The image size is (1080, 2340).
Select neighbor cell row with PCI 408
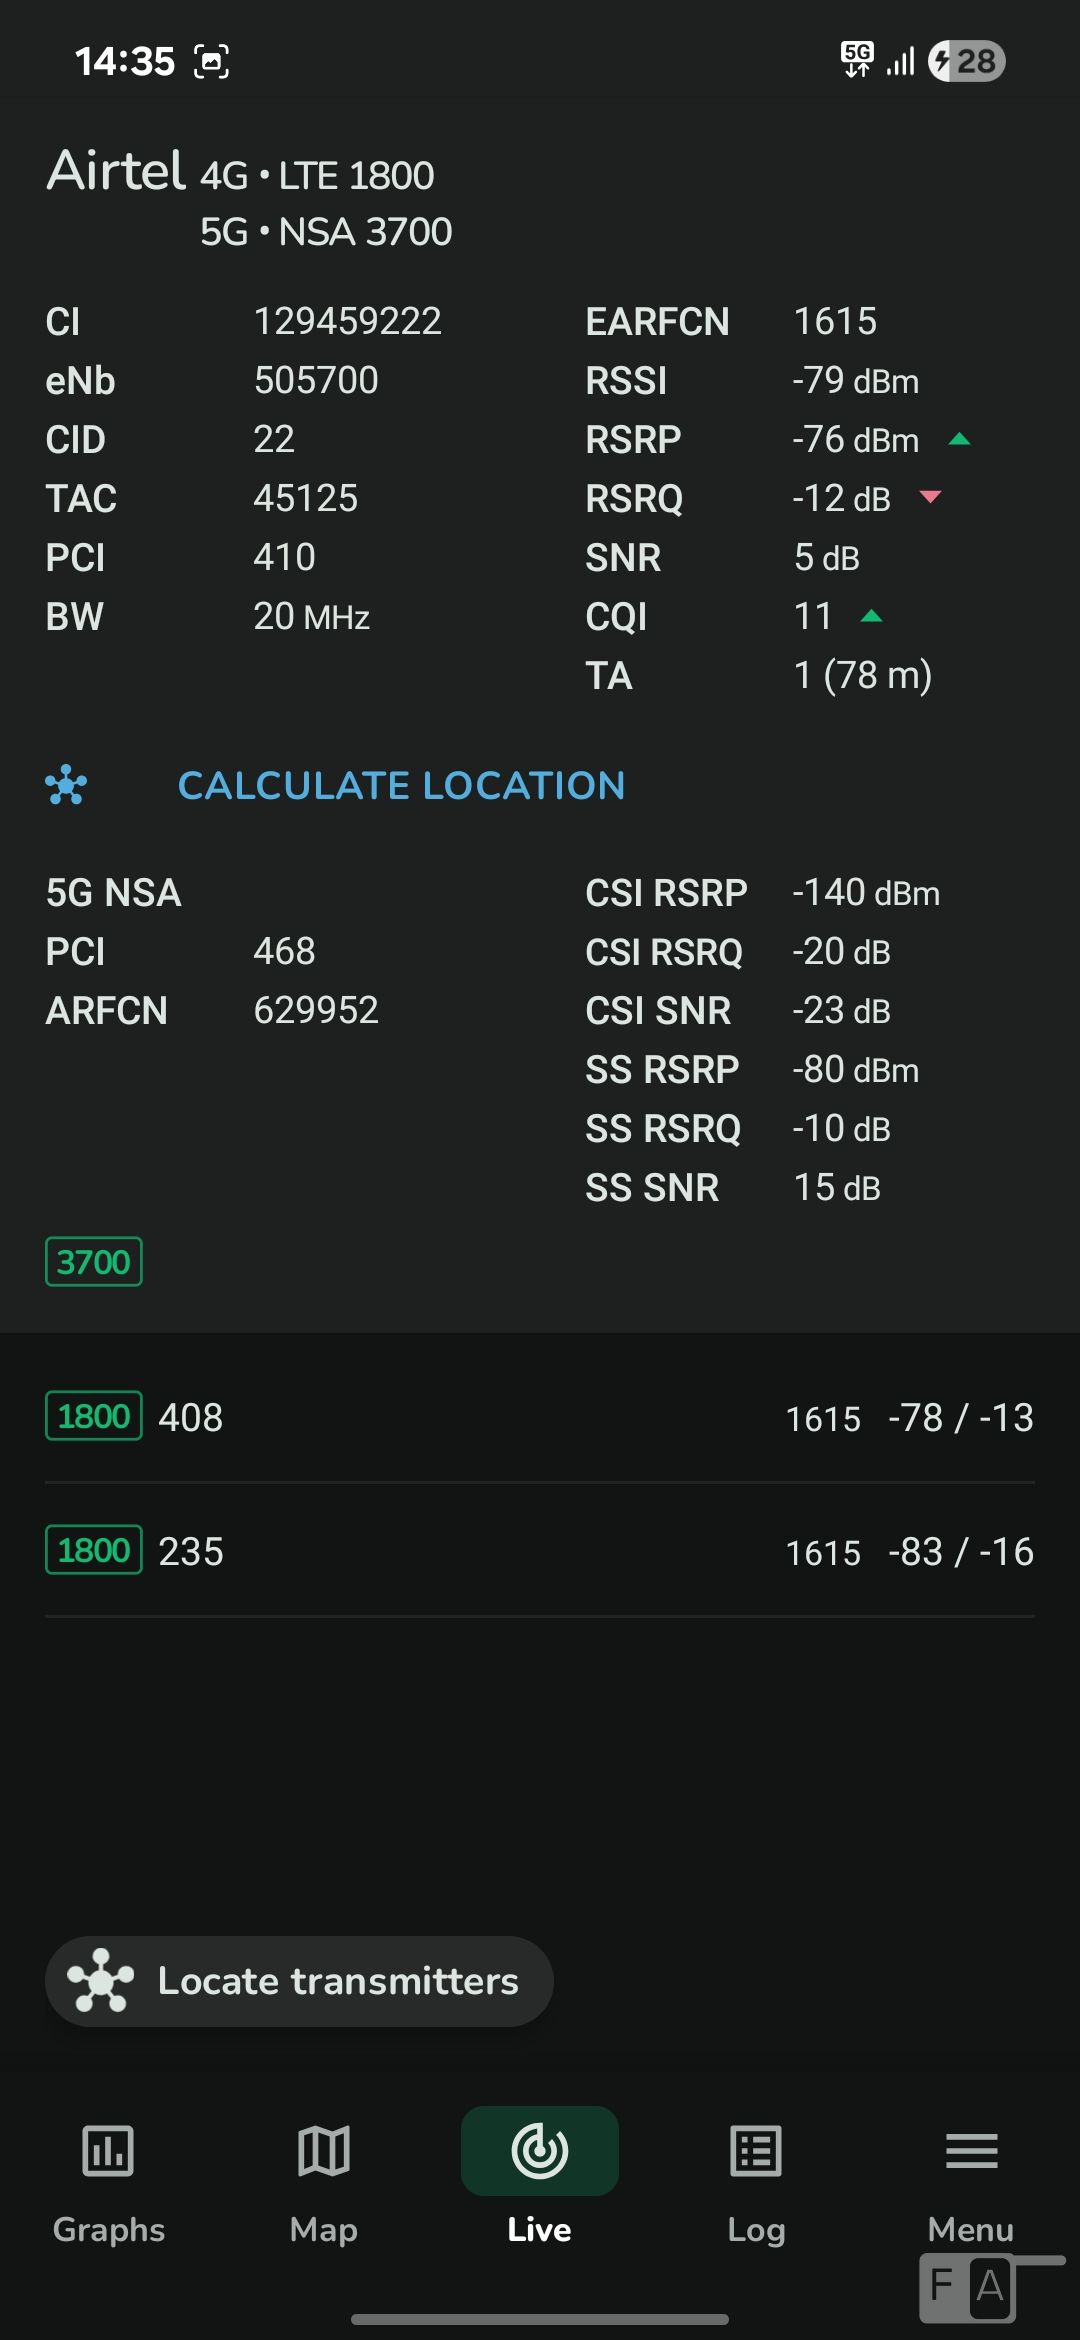pos(540,1417)
